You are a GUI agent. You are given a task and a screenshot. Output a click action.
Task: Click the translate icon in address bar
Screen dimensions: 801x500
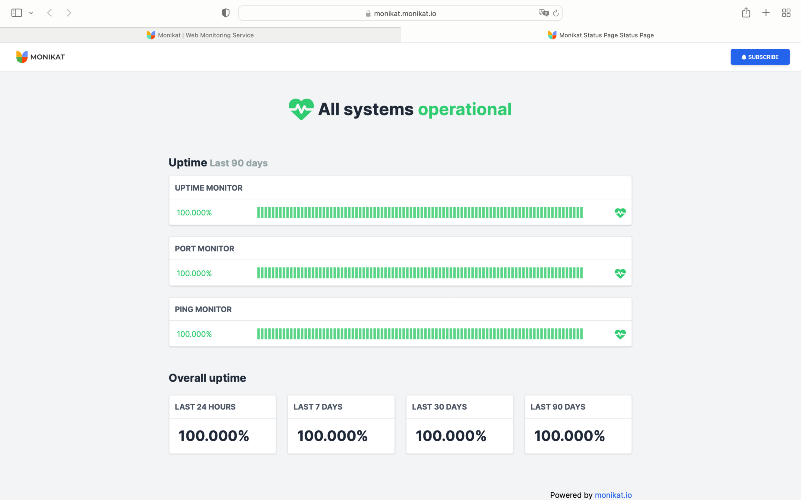[x=544, y=13]
